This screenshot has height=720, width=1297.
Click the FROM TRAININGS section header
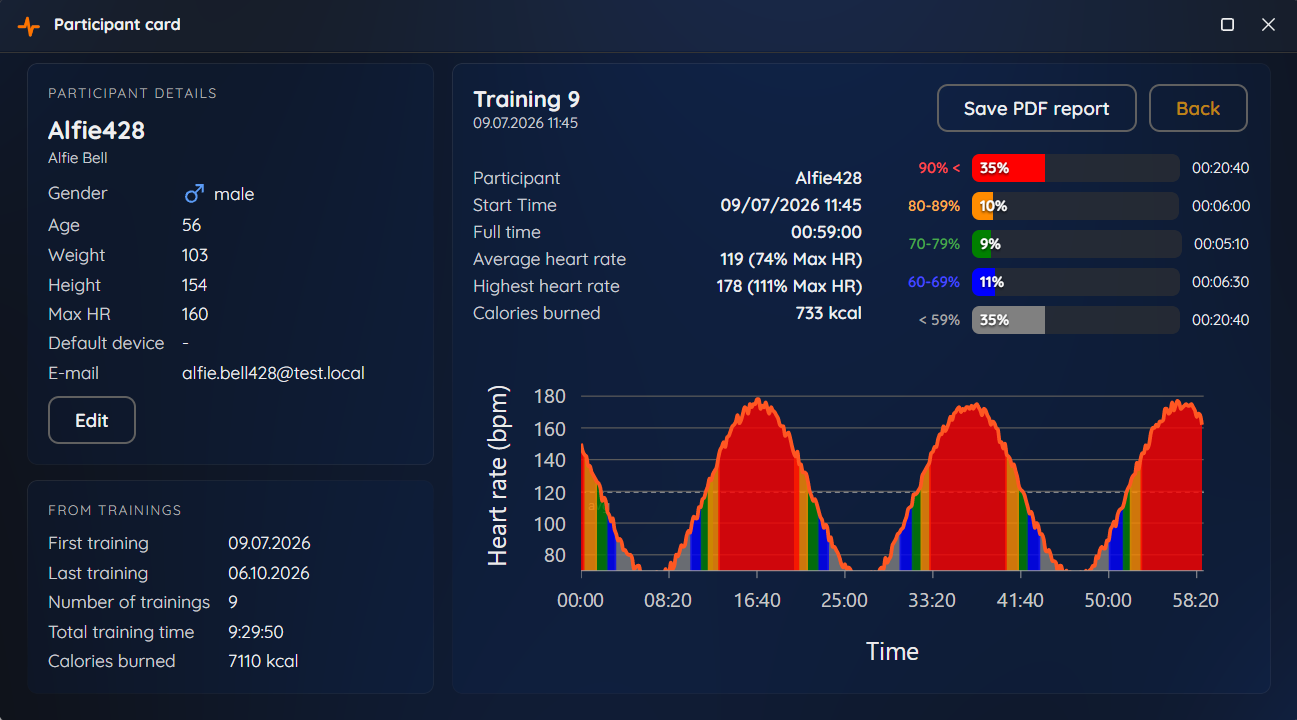click(115, 510)
